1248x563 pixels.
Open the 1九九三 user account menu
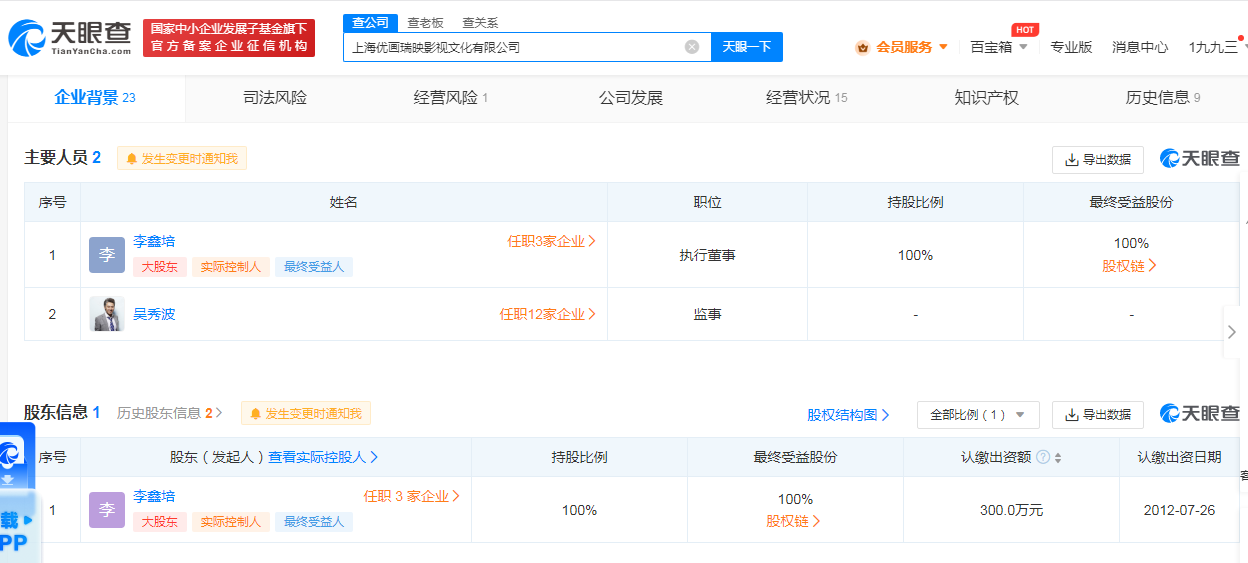coord(1213,47)
